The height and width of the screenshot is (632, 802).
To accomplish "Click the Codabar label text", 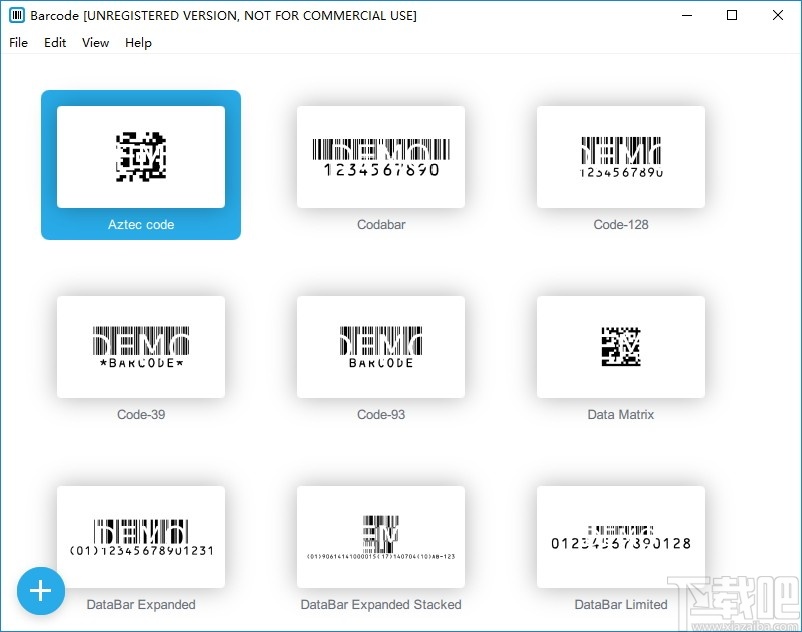I will (x=381, y=224).
